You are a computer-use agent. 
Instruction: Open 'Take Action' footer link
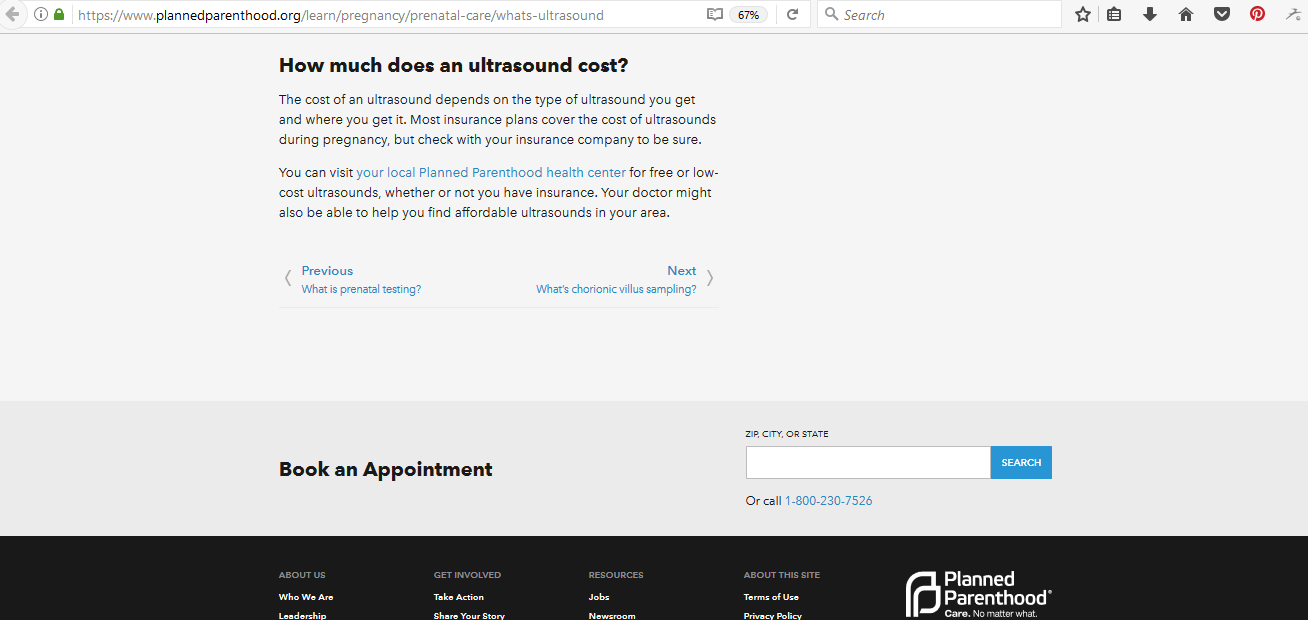[459, 597]
